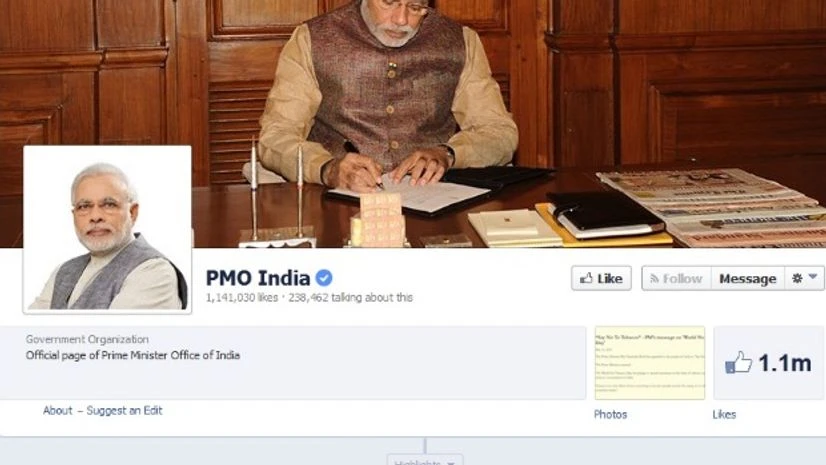Click the blue verified badge icon

coord(324,278)
